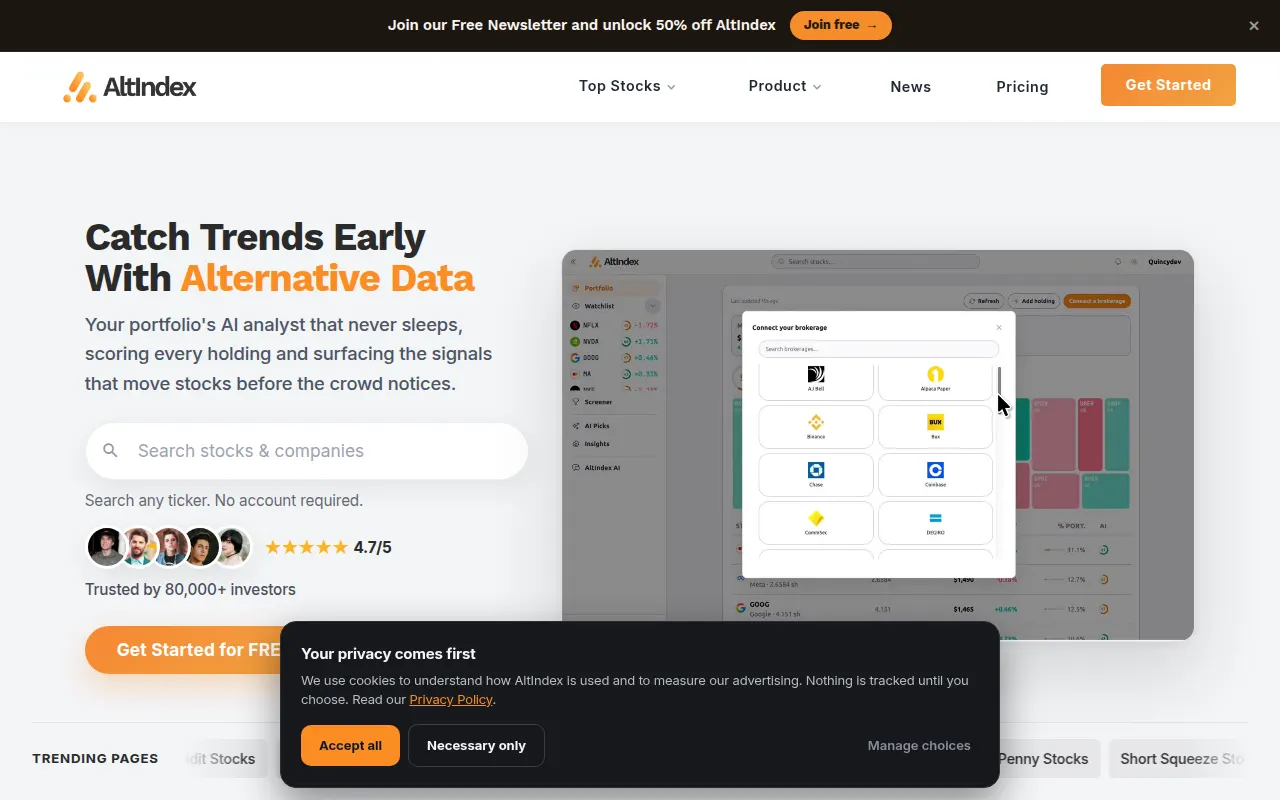Click the Search brokerages field in the demo
Viewport: 1280px width, 800px height.
click(878, 349)
